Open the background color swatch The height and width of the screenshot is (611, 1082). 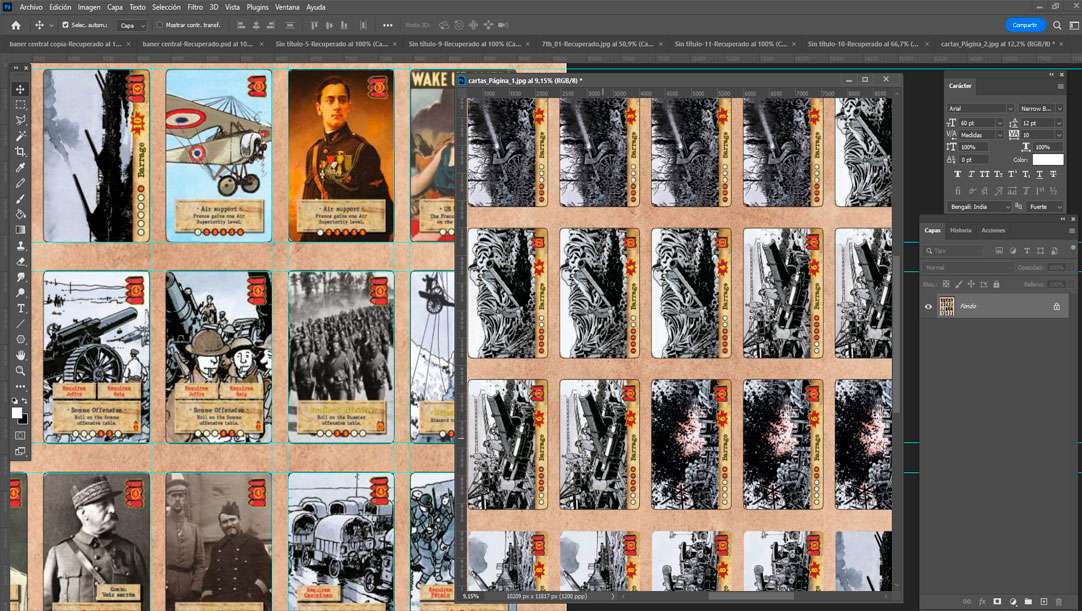pyautogui.click(x=24, y=419)
